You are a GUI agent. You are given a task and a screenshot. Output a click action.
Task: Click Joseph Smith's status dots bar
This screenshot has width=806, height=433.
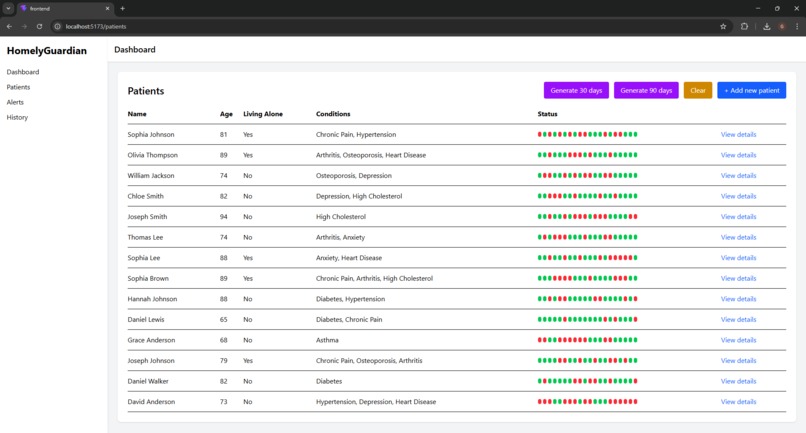tap(588, 216)
